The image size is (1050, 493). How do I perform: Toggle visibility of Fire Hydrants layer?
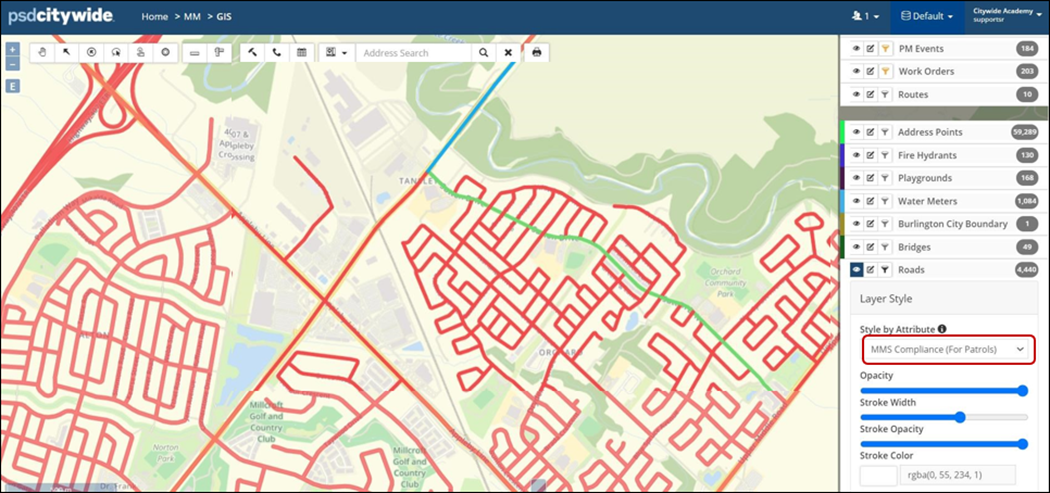point(856,155)
